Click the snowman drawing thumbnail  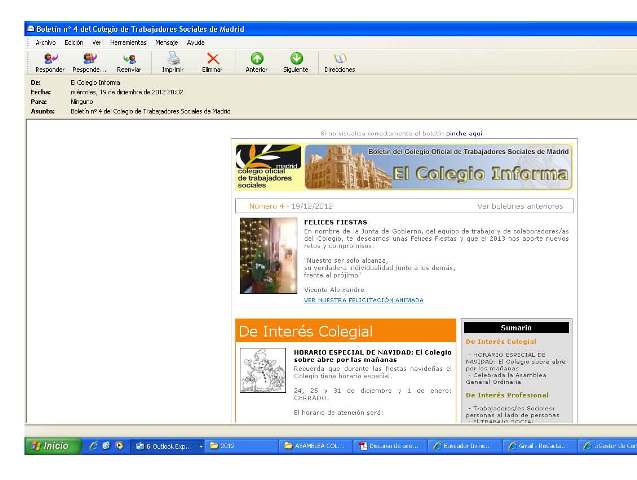[x=263, y=370]
